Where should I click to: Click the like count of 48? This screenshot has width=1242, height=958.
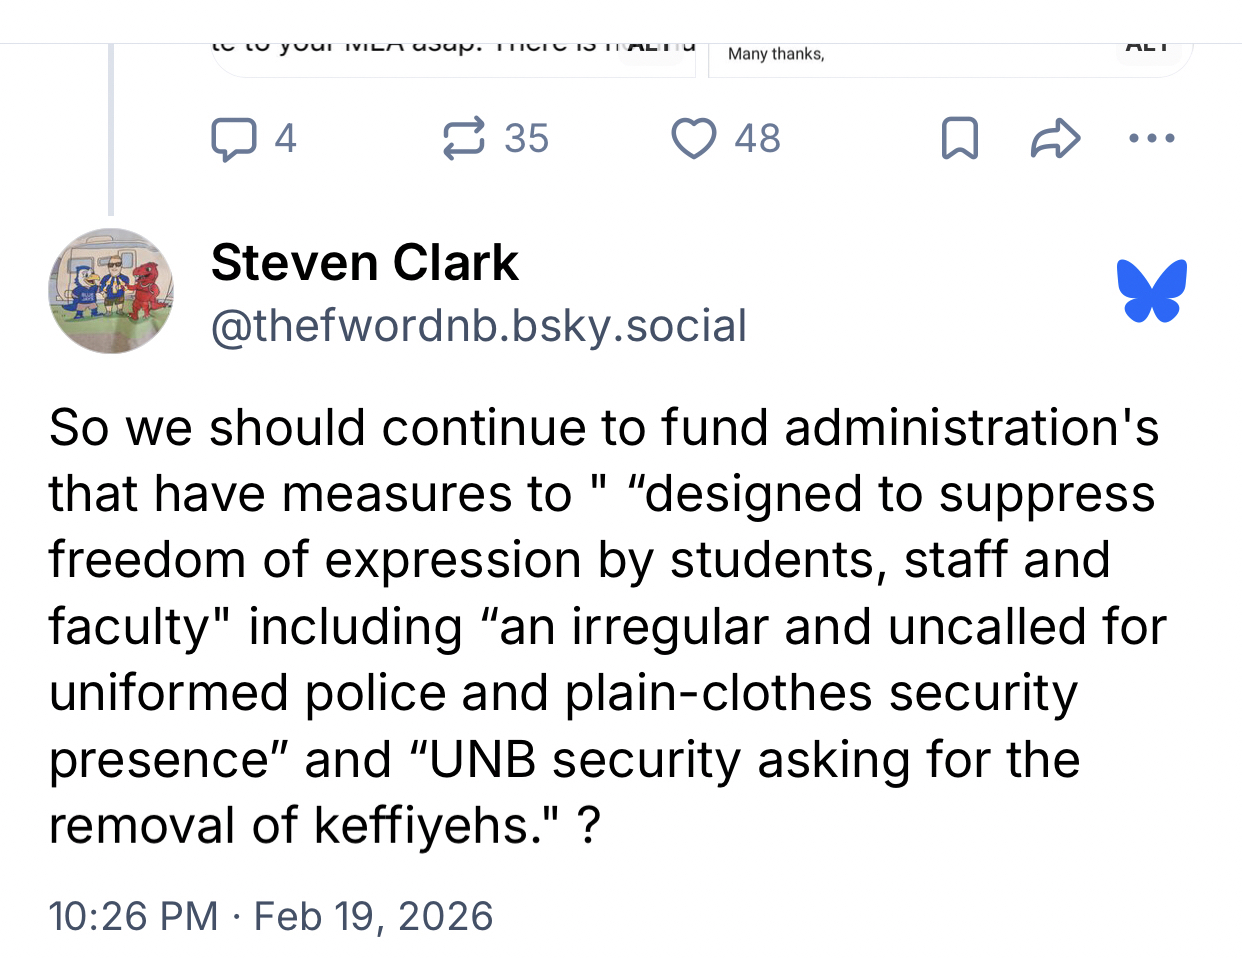tap(757, 138)
